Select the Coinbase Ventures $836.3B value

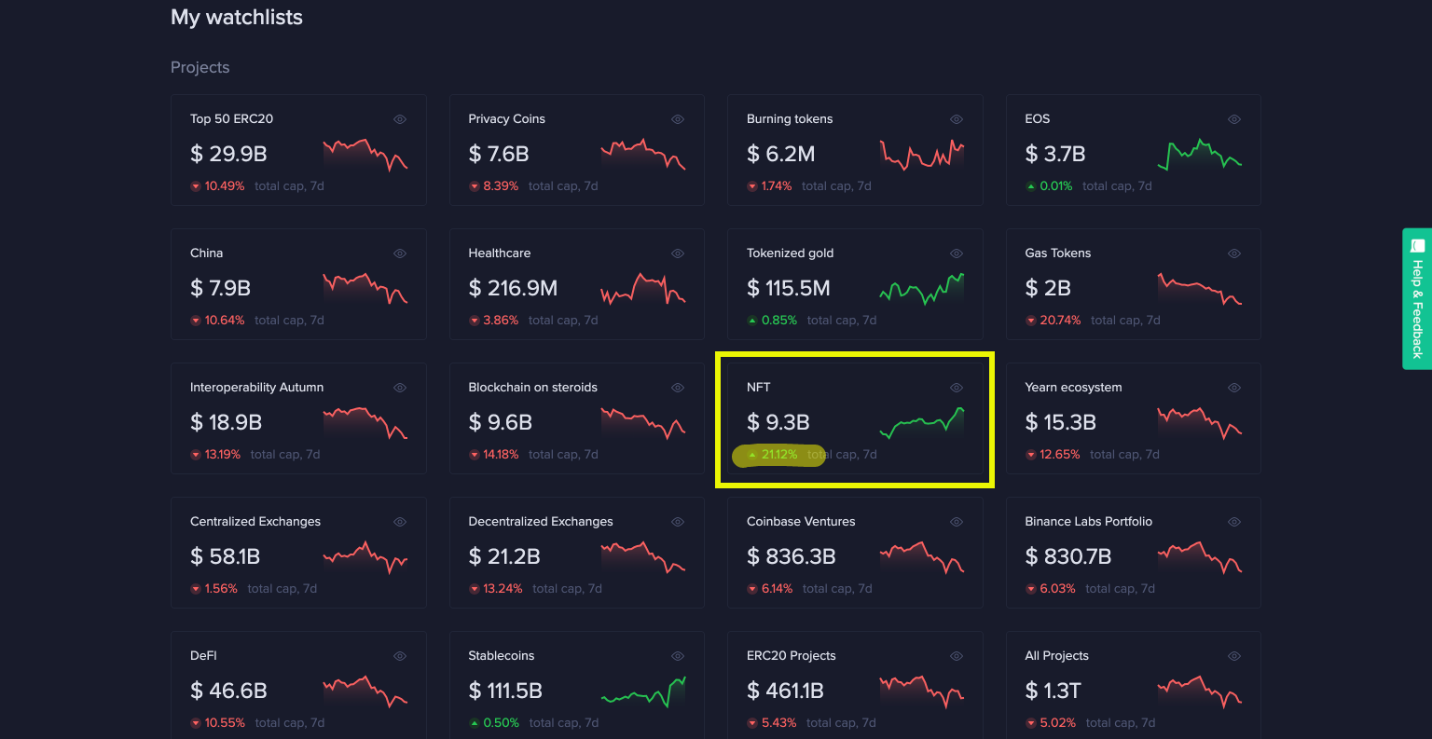pos(791,557)
